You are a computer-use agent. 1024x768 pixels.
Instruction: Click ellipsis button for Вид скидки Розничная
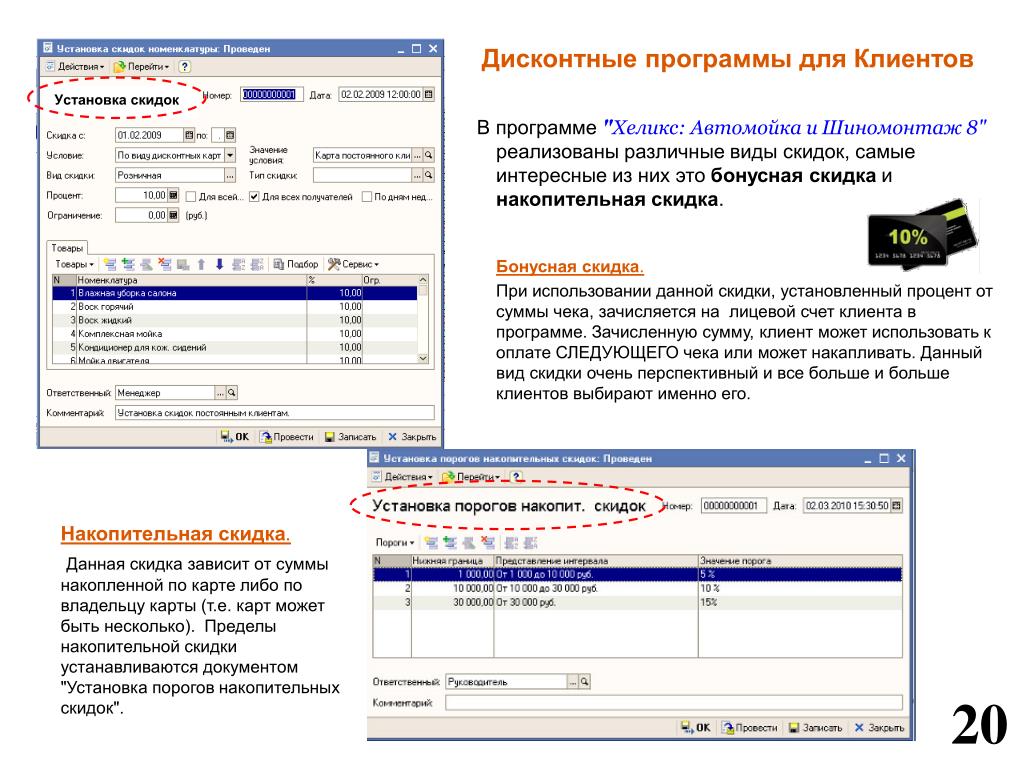(x=230, y=175)
